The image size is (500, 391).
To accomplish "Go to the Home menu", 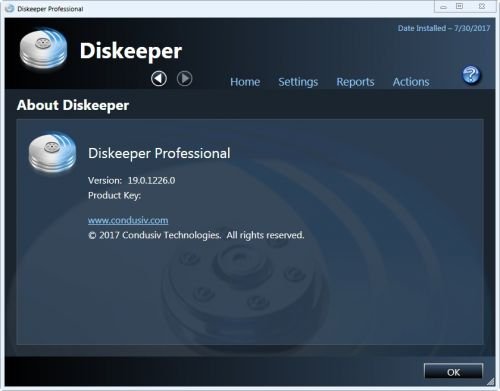I will click(x=245, y=82).
